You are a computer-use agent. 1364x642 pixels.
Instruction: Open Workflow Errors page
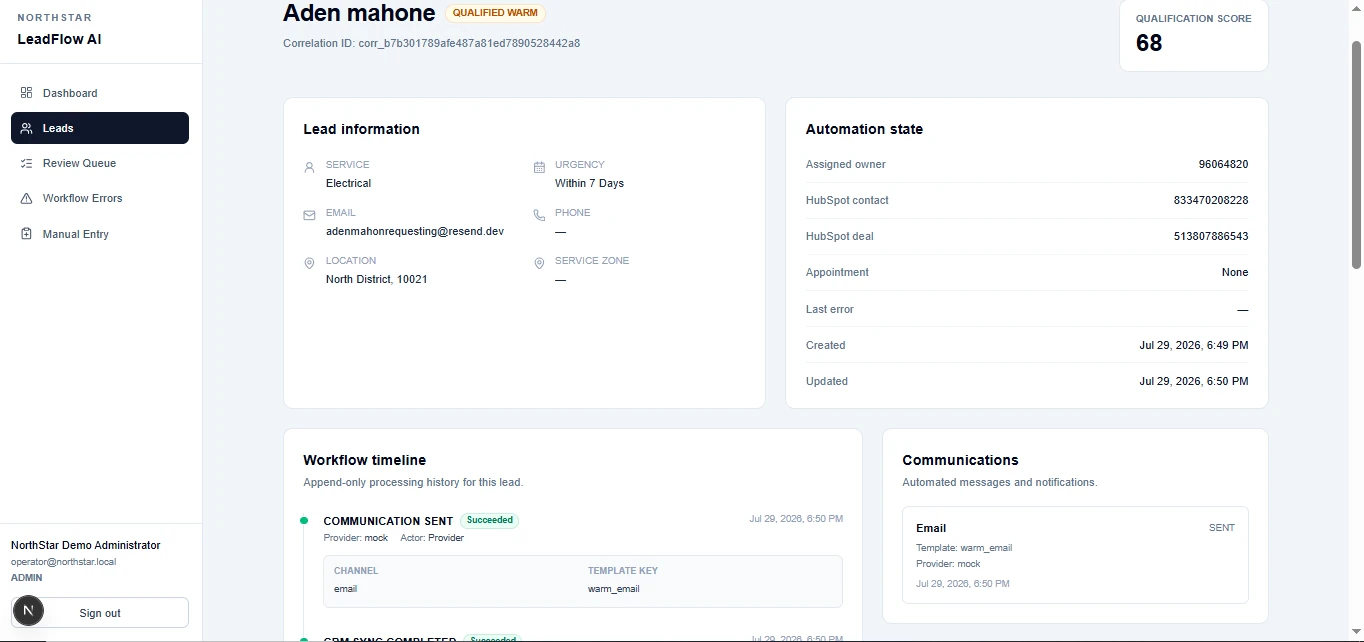coord(100,198)
